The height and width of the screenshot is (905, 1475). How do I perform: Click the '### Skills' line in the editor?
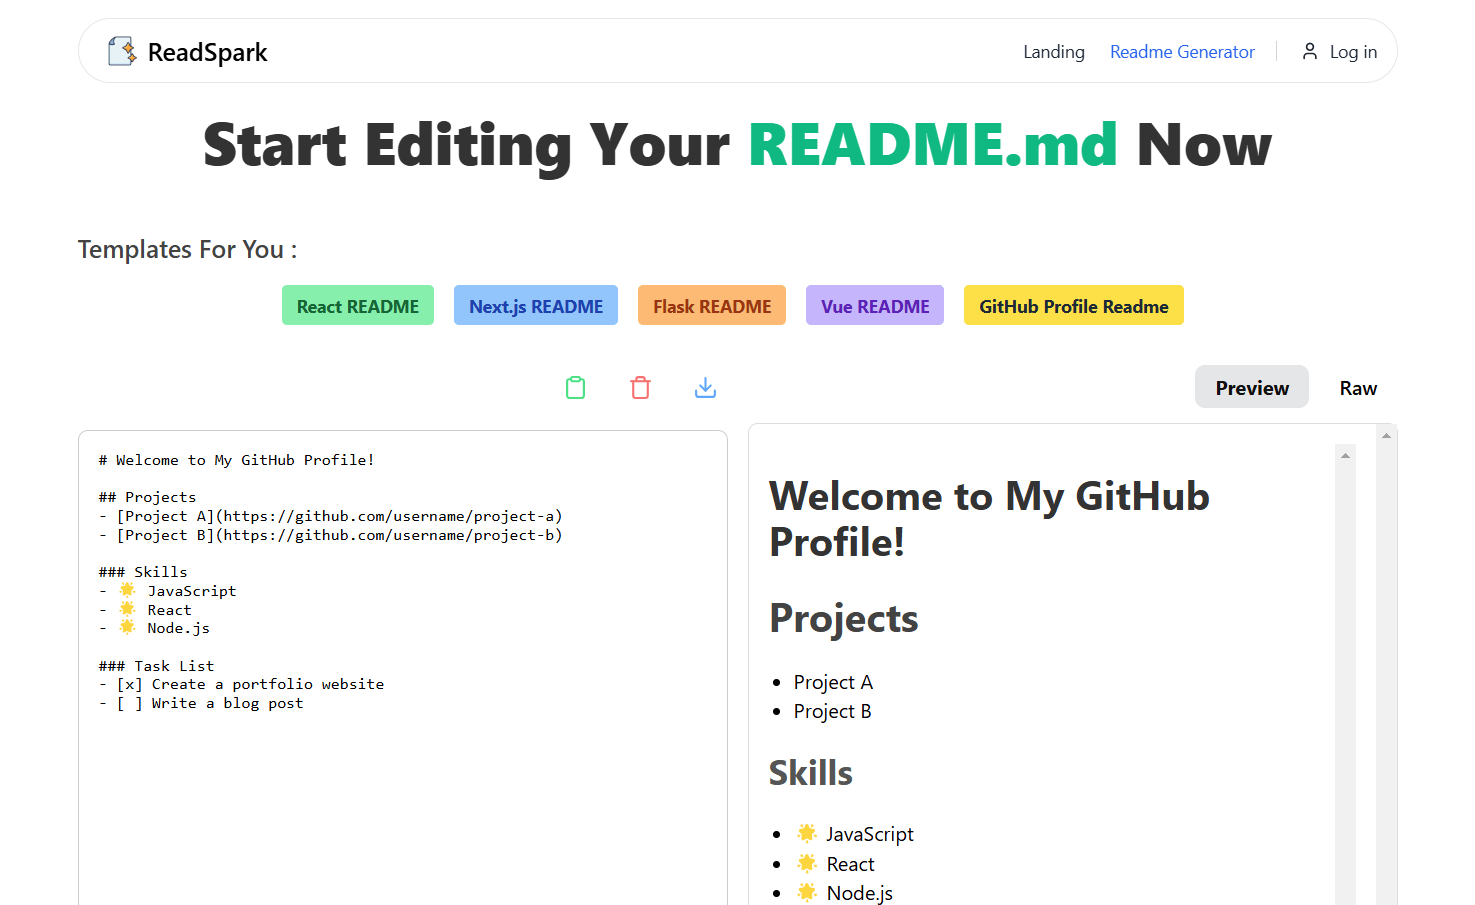tap(143, 572)
